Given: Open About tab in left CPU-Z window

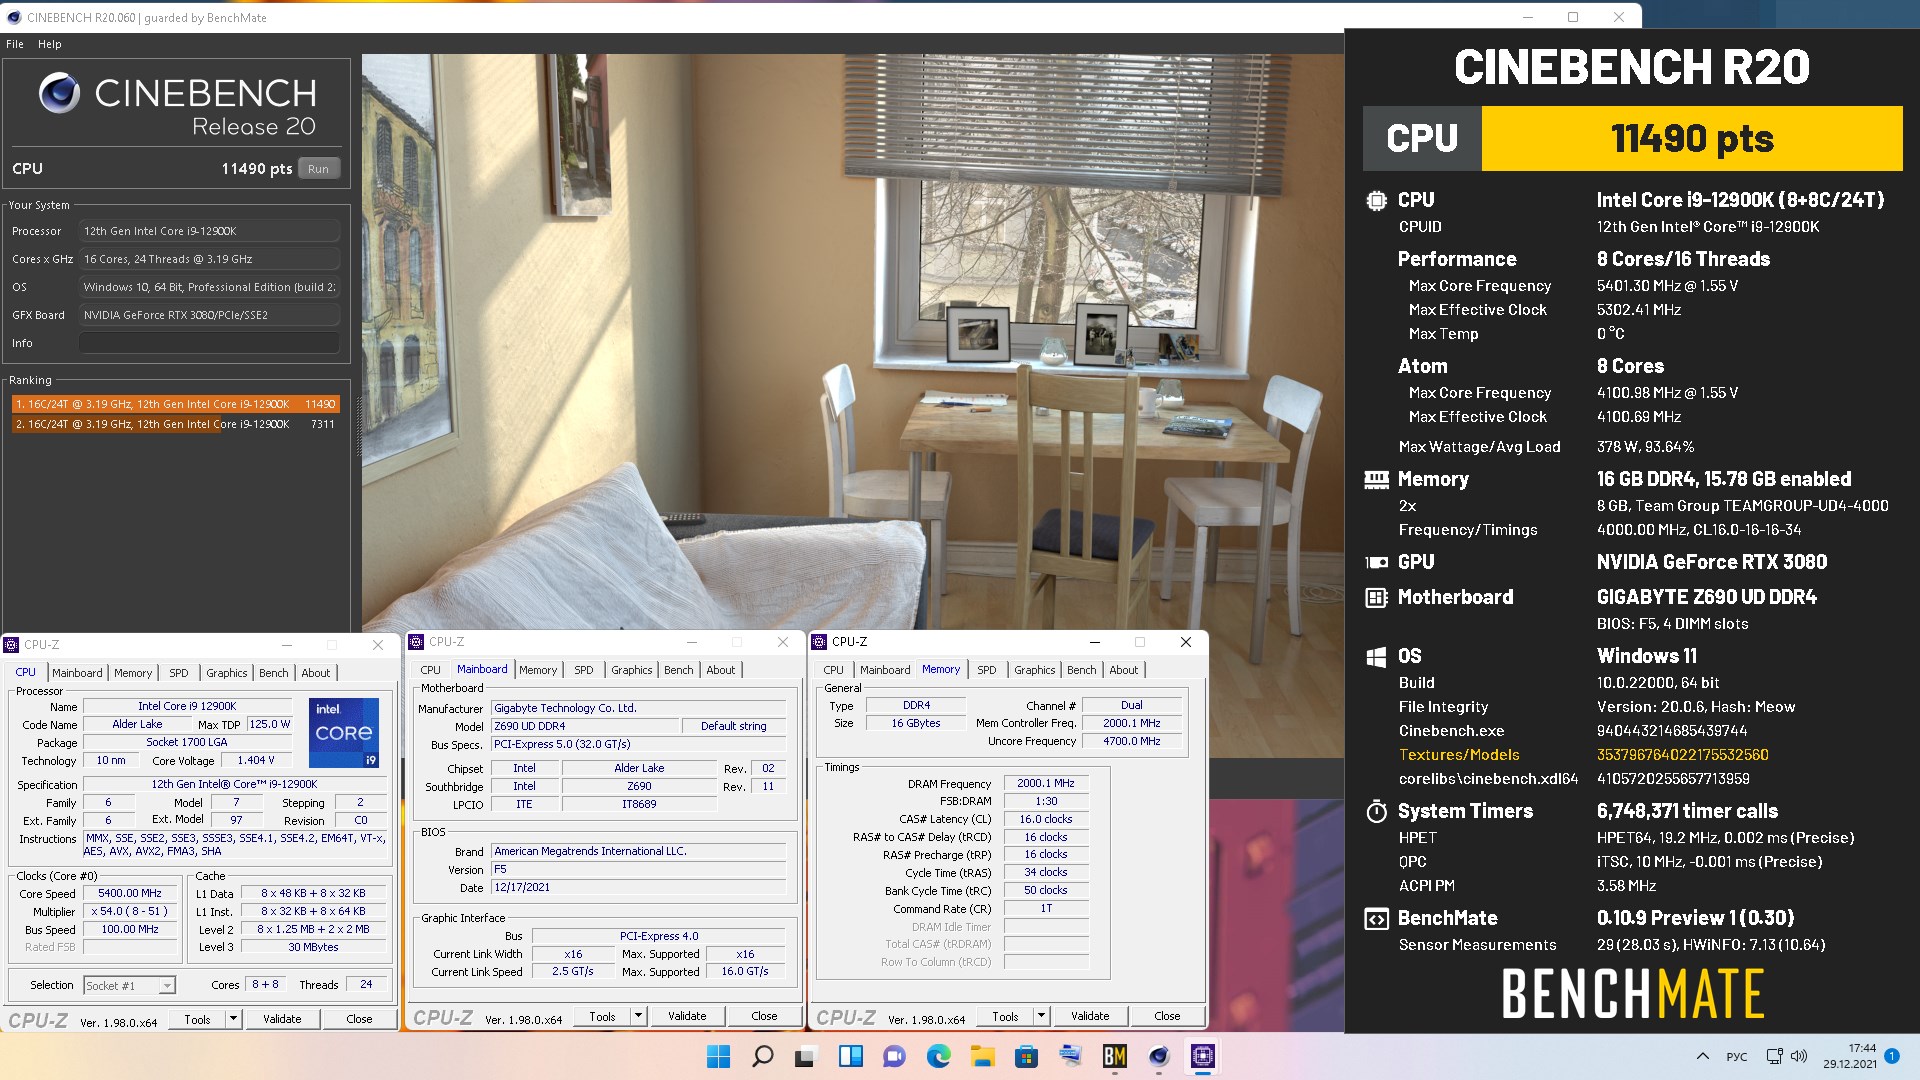Looking at the screenshot, I should pyautogui.click(x=315, y=673).
